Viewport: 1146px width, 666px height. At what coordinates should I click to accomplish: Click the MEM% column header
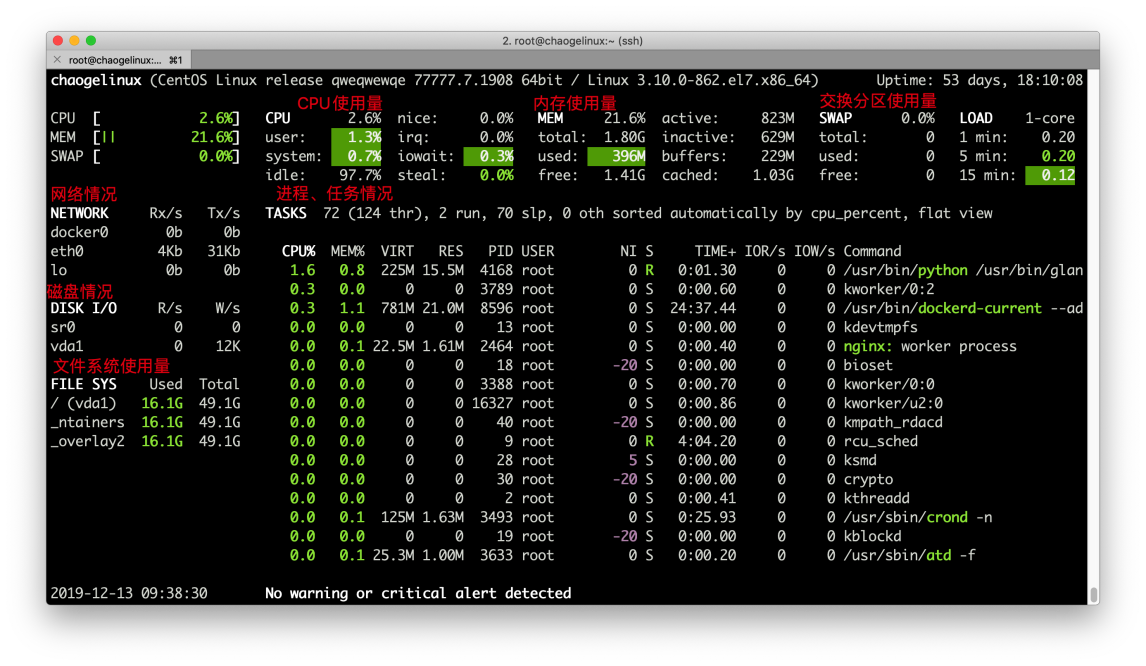tap(347, 251)
